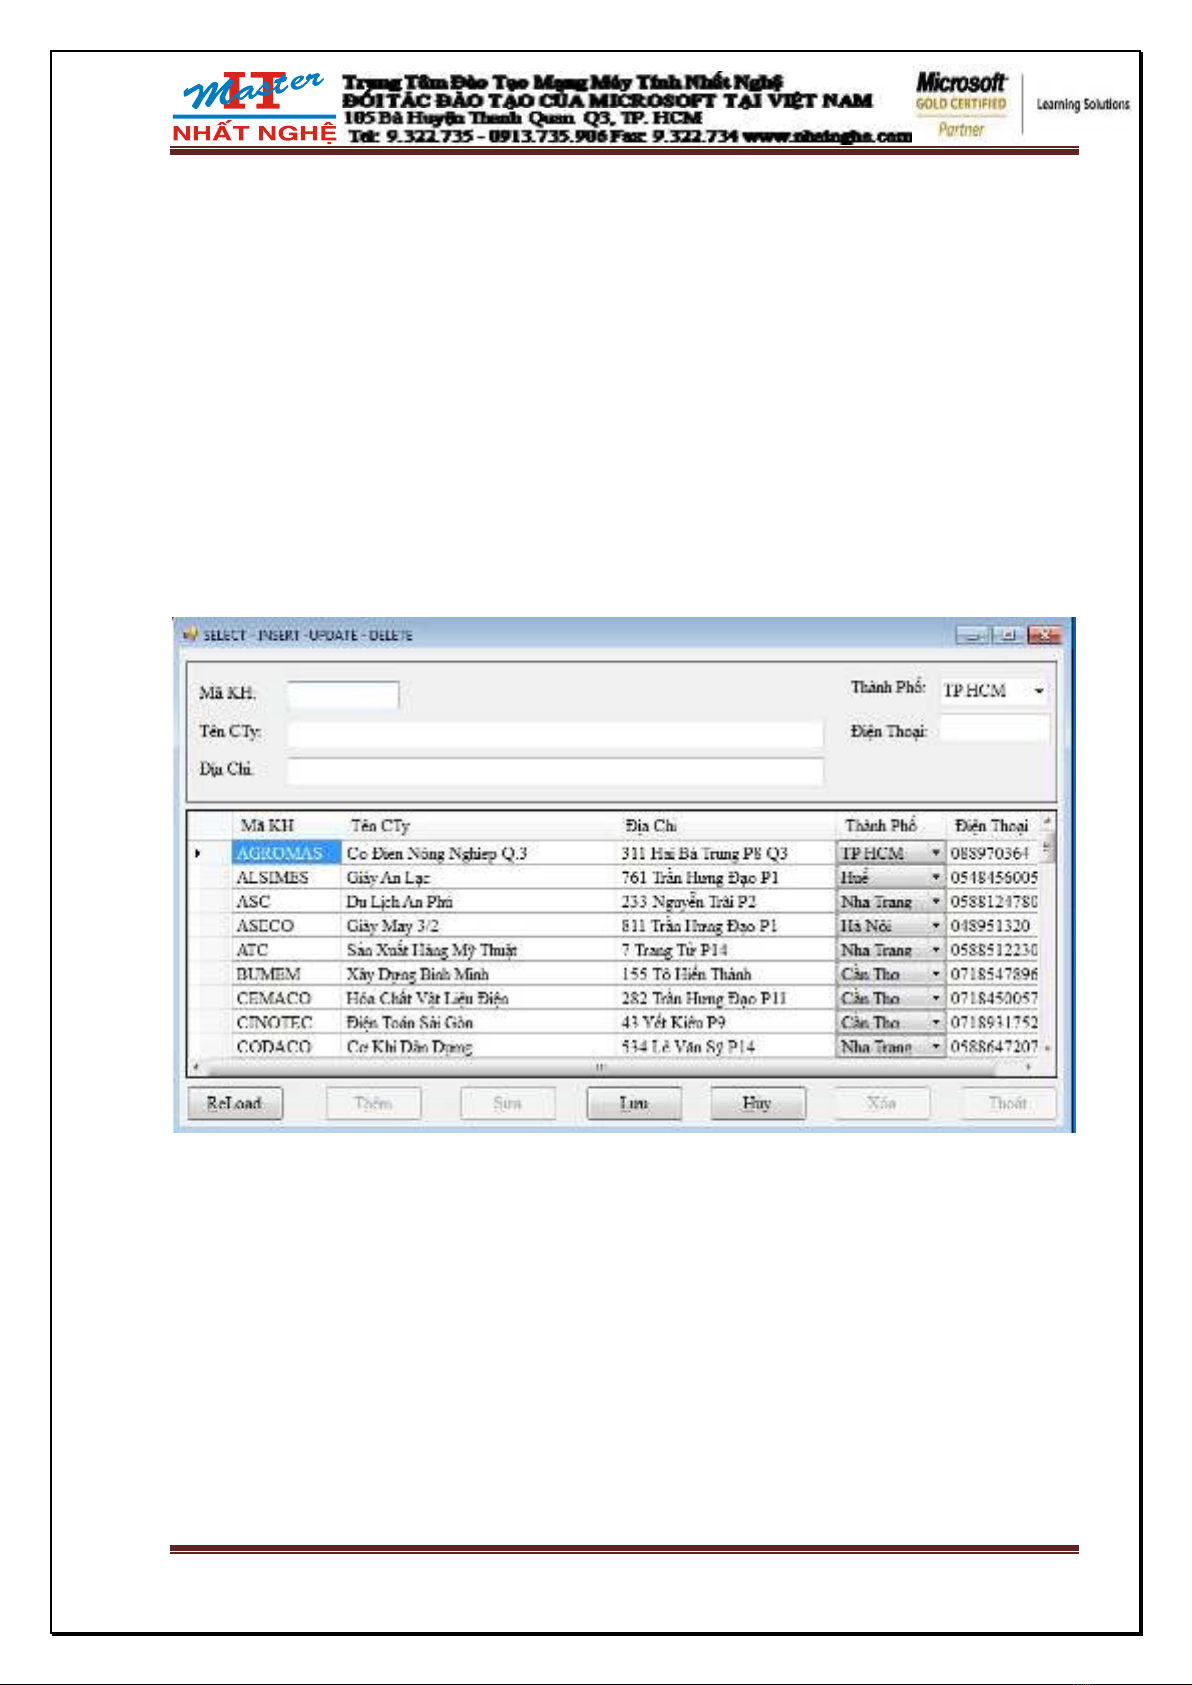Expand the Huế city dropdown for ALSIMES

pyautogui.click(x=935, y=877)
